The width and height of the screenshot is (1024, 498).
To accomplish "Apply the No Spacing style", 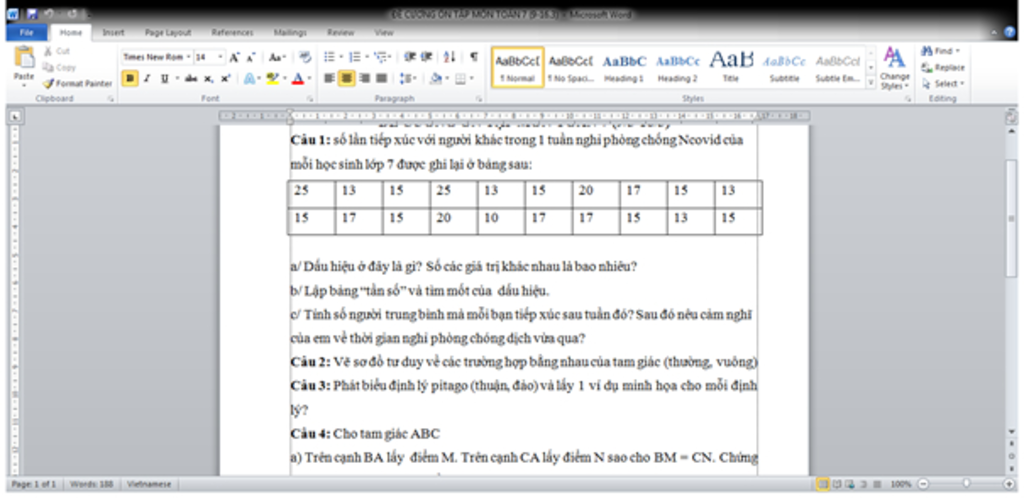I will pos(571,67).
